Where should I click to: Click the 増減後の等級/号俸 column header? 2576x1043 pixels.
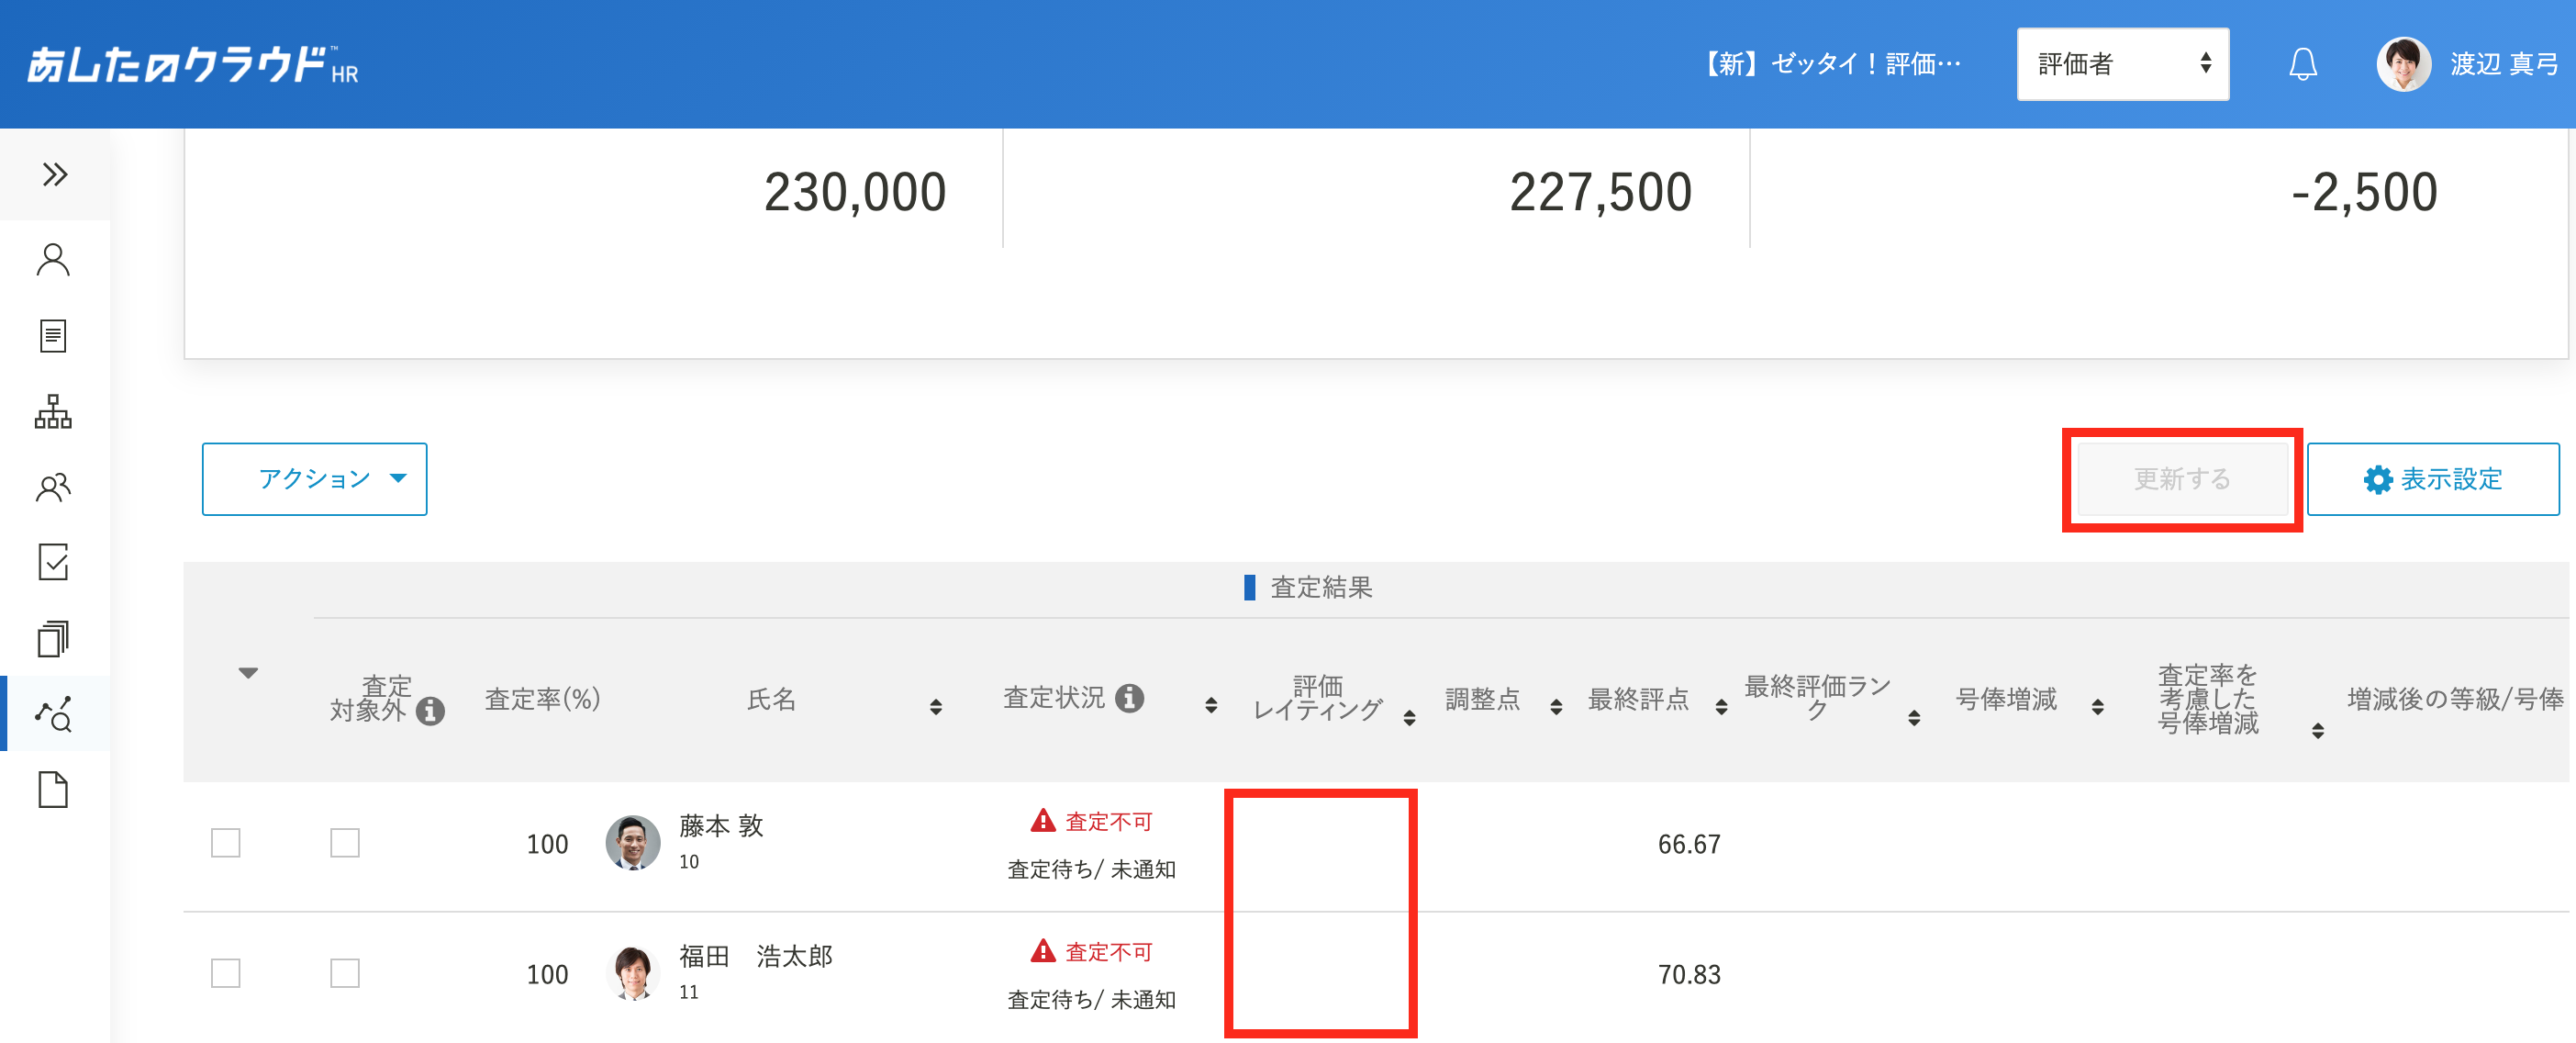(2455, 699)
